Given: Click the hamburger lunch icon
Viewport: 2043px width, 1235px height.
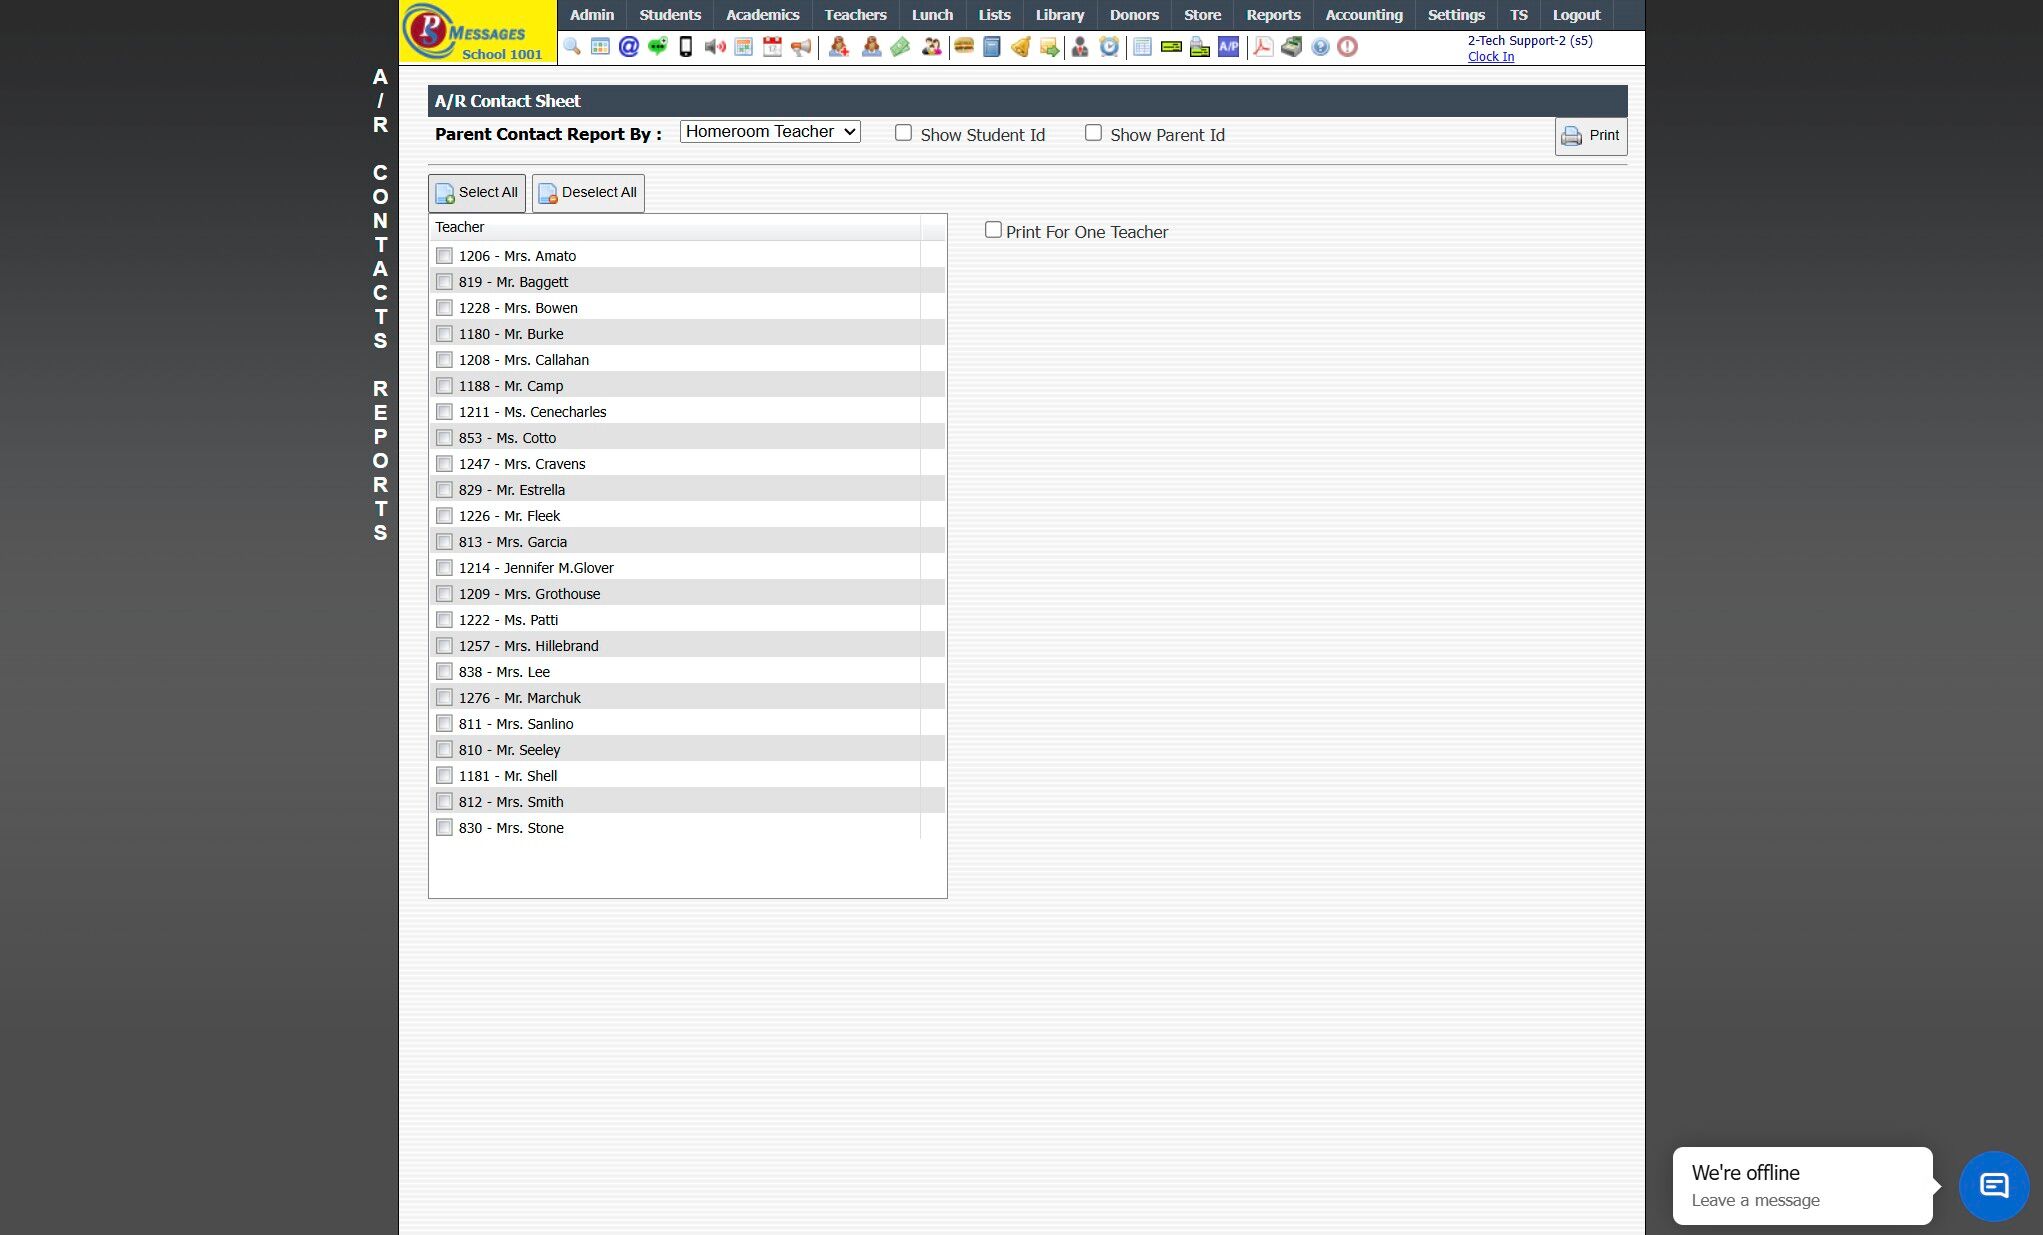Looking at the screenshot, I should tap(964, 47).
